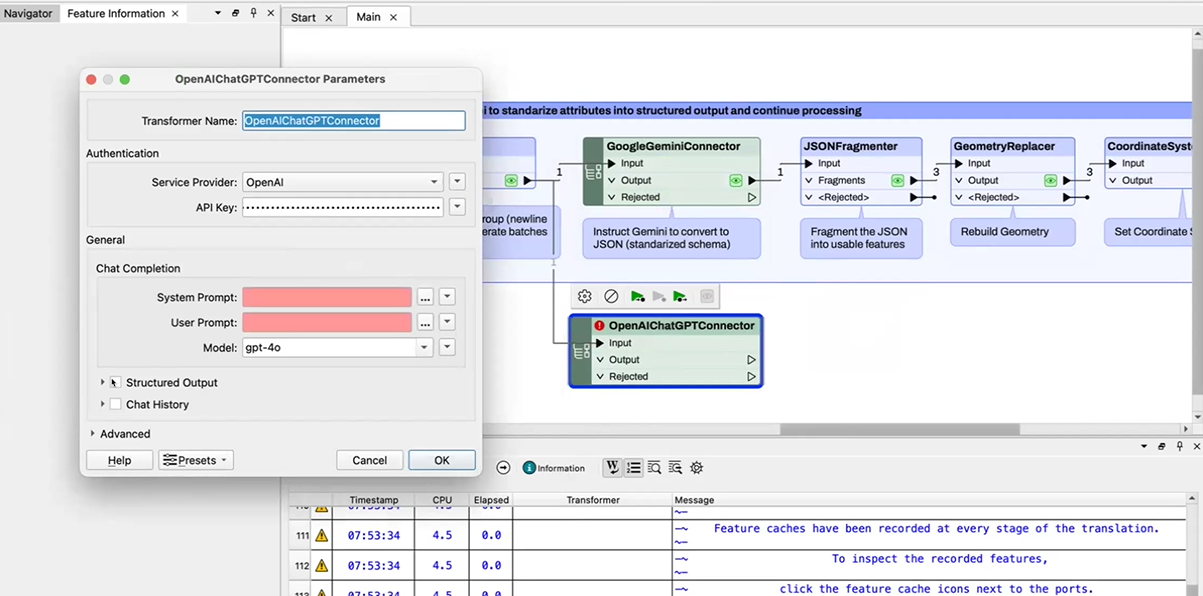Open transformer parameters via gear icon
The width and height of the screenshot is (1203, 596).
[585, 297]
